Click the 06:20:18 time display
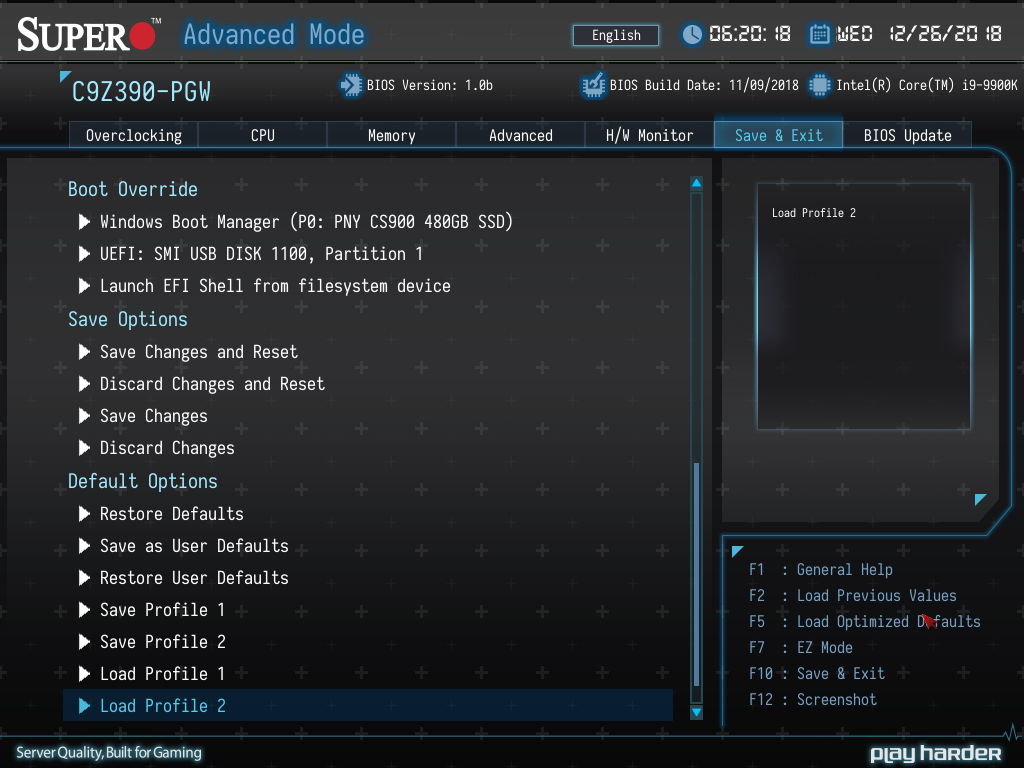The height and width of the screenshot is (768, 1024). [750, 34]
